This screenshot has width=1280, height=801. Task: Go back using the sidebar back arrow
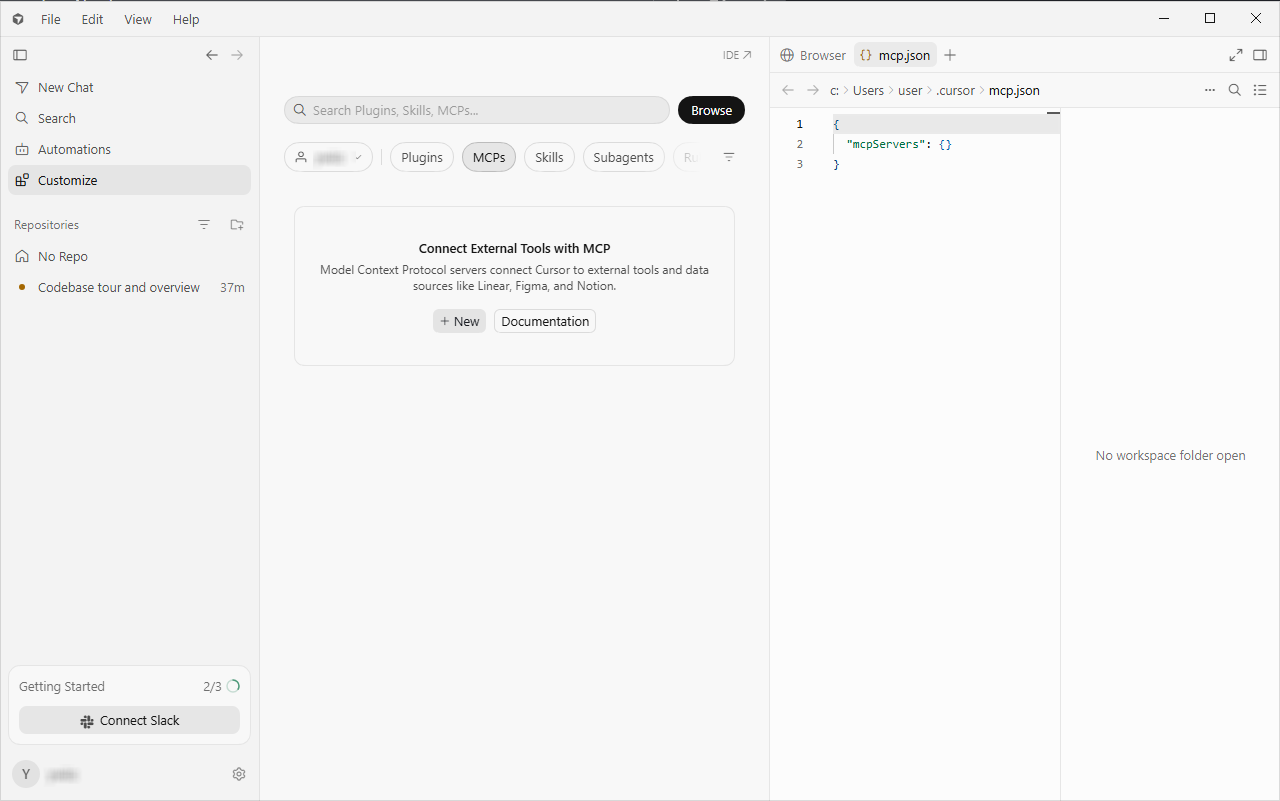[212, 55]
